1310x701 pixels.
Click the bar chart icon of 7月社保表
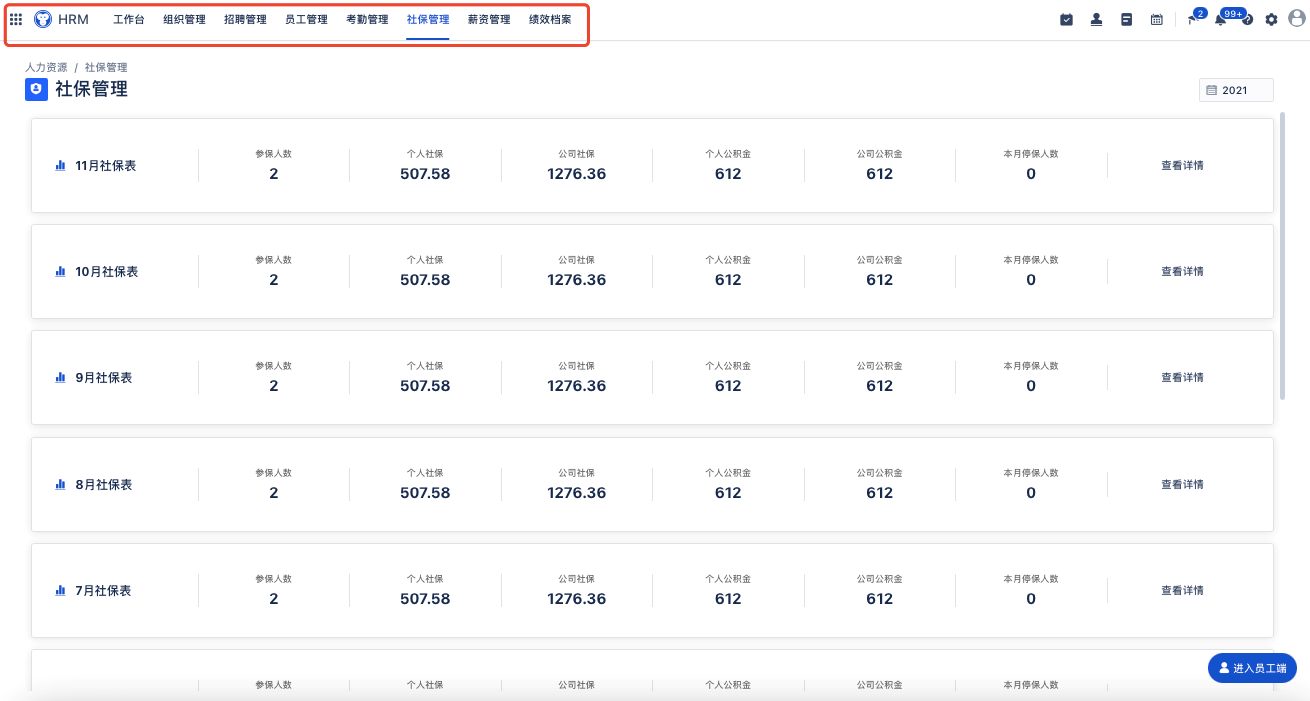coord(60,590)
